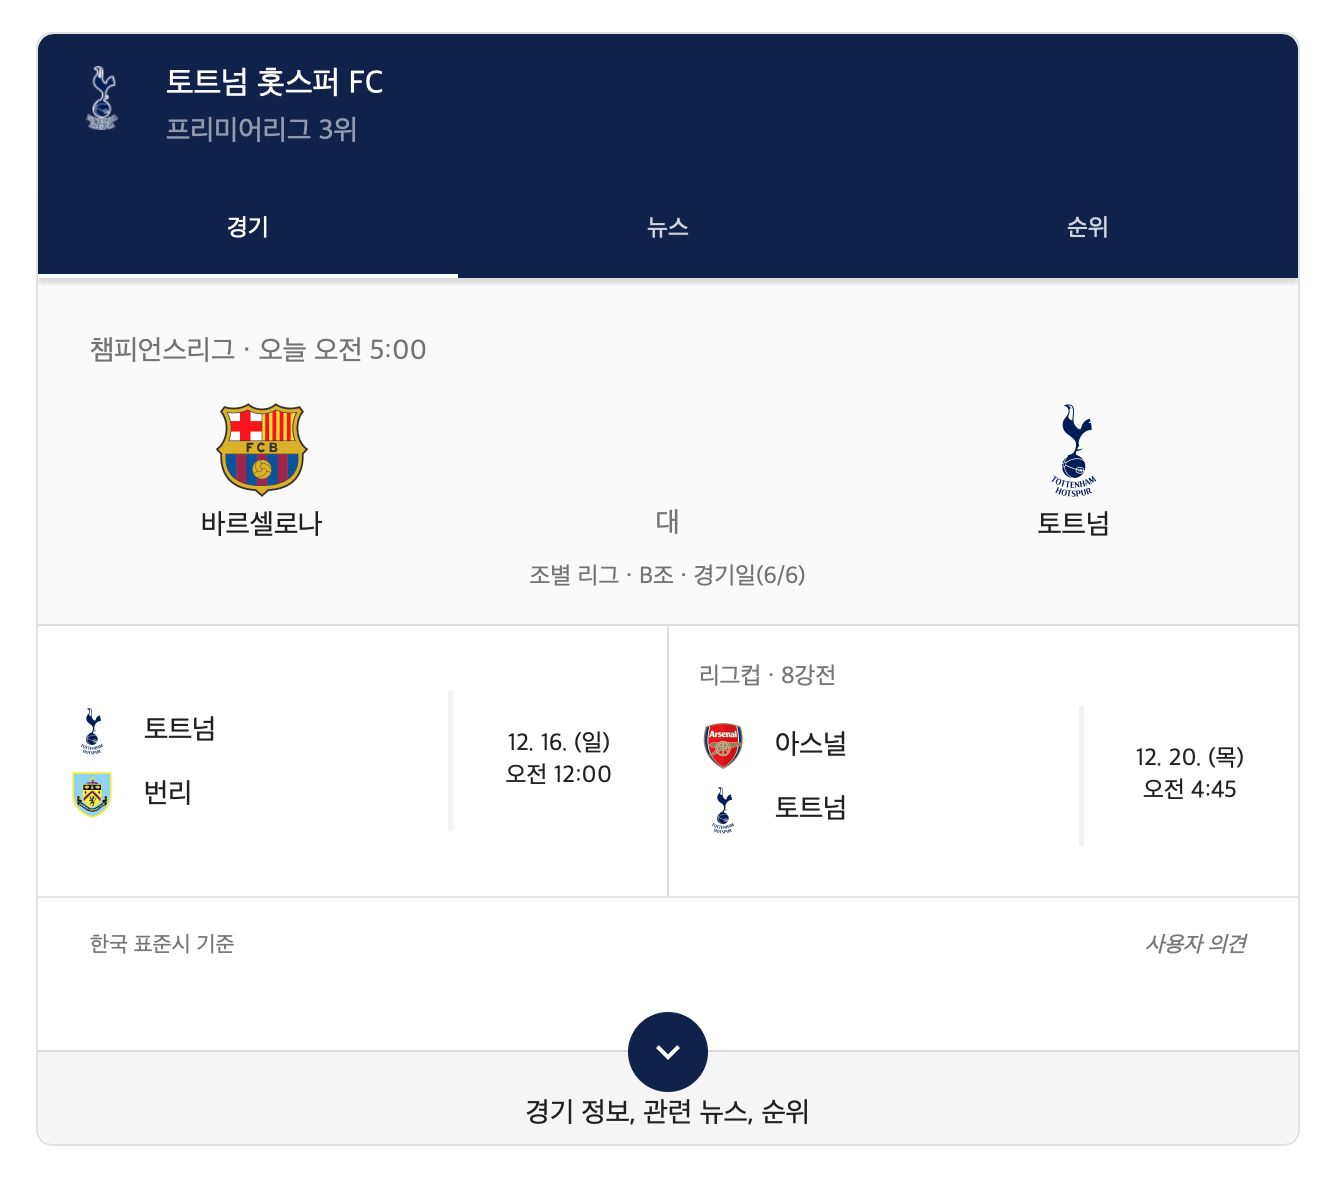Open the 토트넘 홋스퍼 FC team title
The width and height of the screenshot is (1334, 1184).
275,82
